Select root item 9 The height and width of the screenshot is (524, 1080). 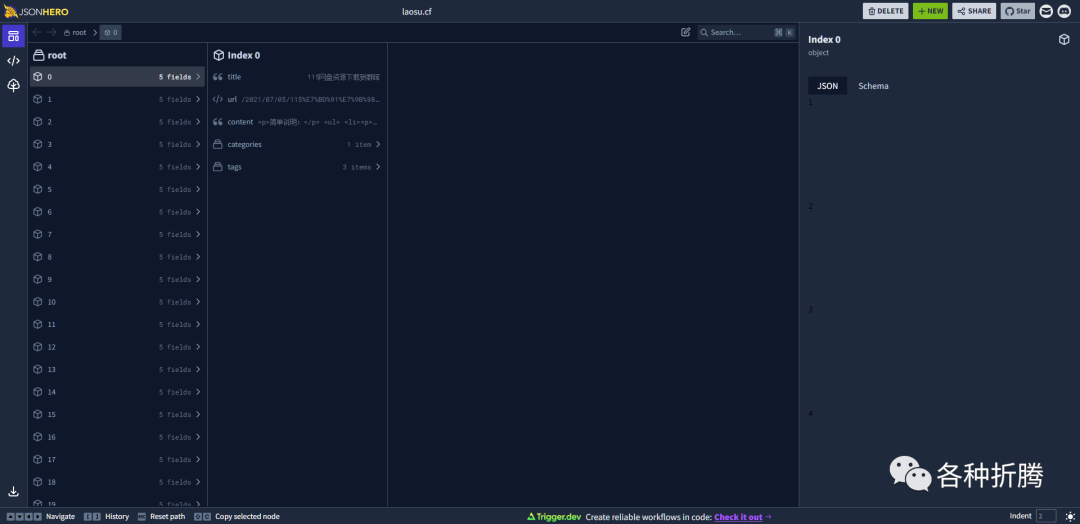click(117, 280)
